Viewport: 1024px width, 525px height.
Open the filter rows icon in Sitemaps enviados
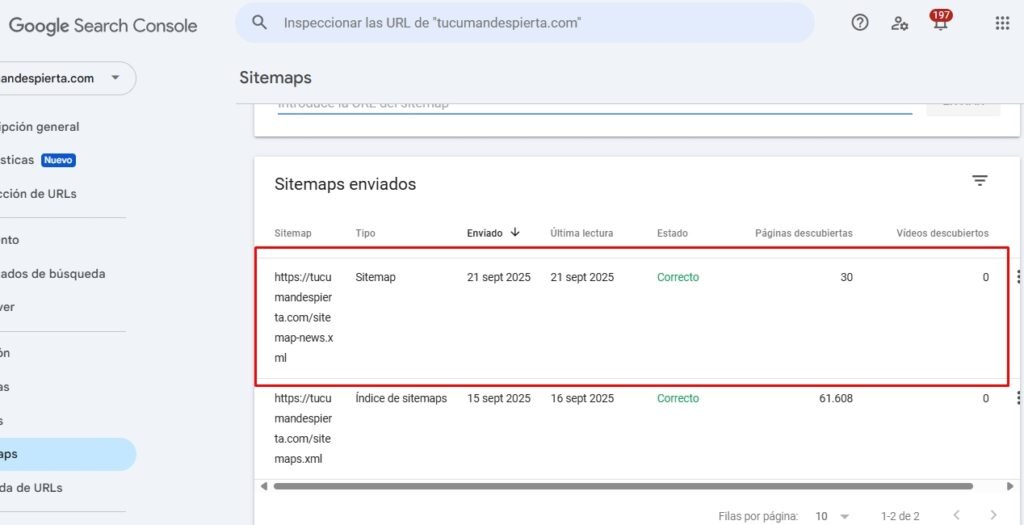point(980,181)
